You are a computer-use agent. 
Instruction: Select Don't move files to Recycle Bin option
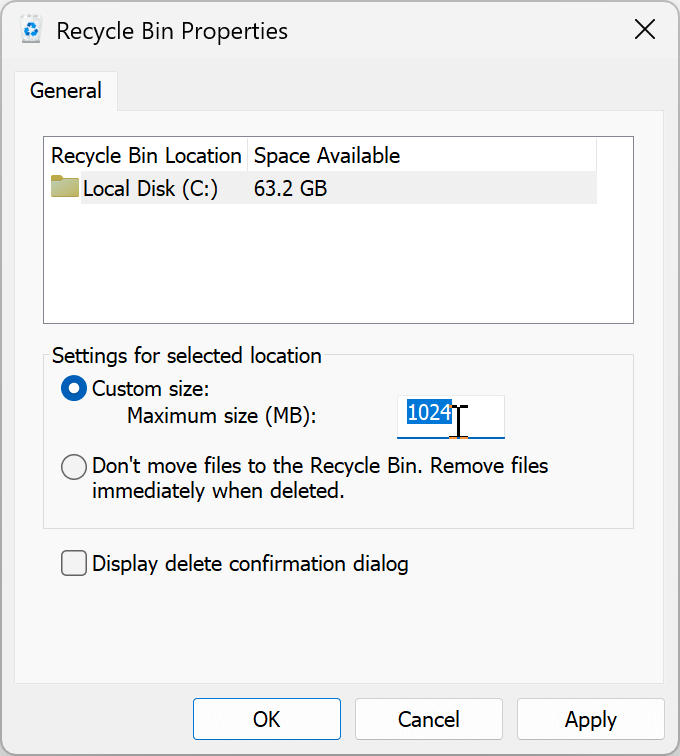click(x=74, y=467)
